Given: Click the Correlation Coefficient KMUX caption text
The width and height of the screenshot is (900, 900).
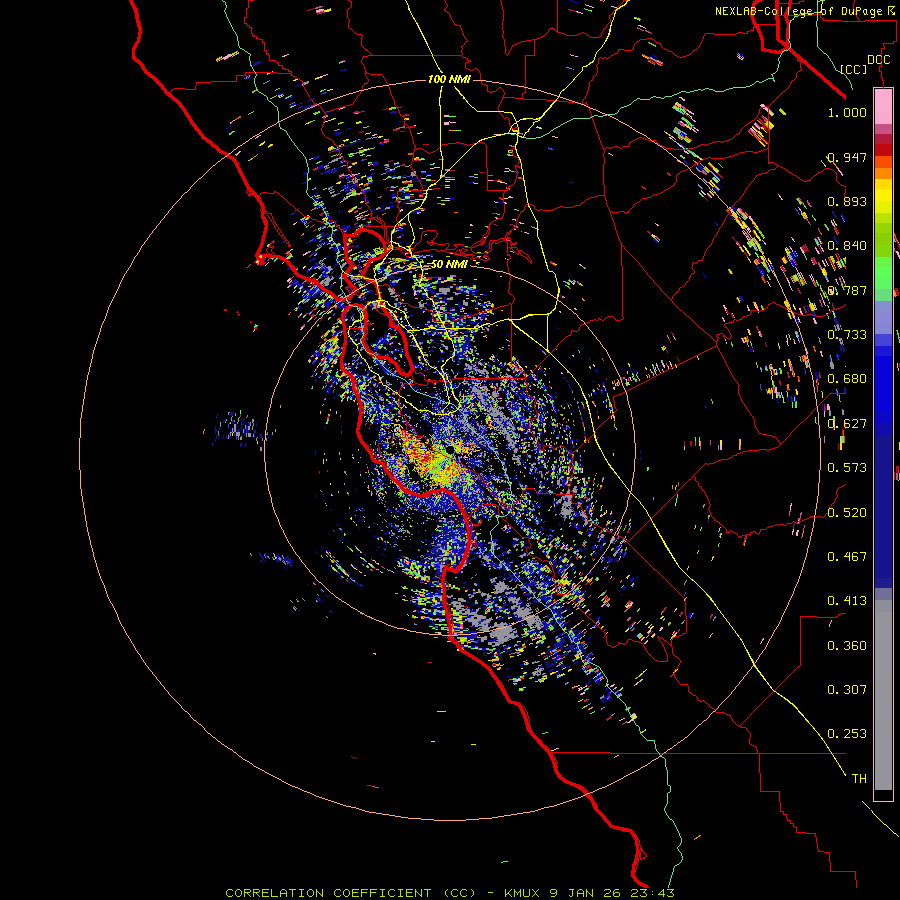Looking at the screenshot, I should (449, 893).
